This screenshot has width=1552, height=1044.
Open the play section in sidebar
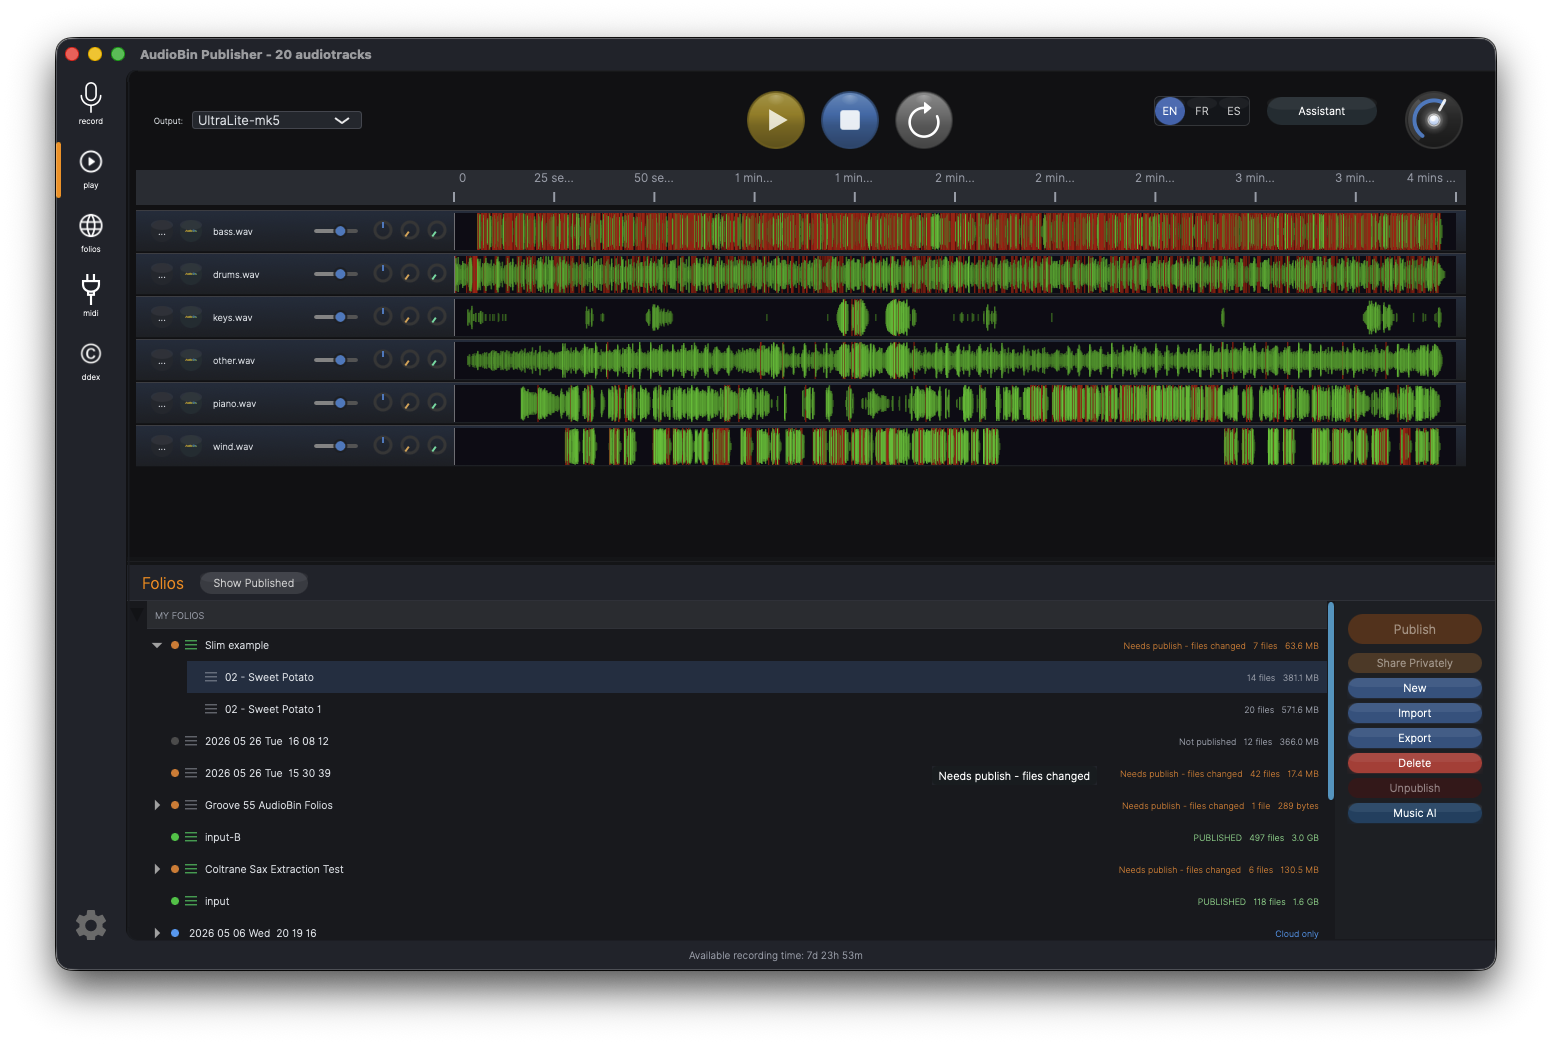click(x=91, y=169)
